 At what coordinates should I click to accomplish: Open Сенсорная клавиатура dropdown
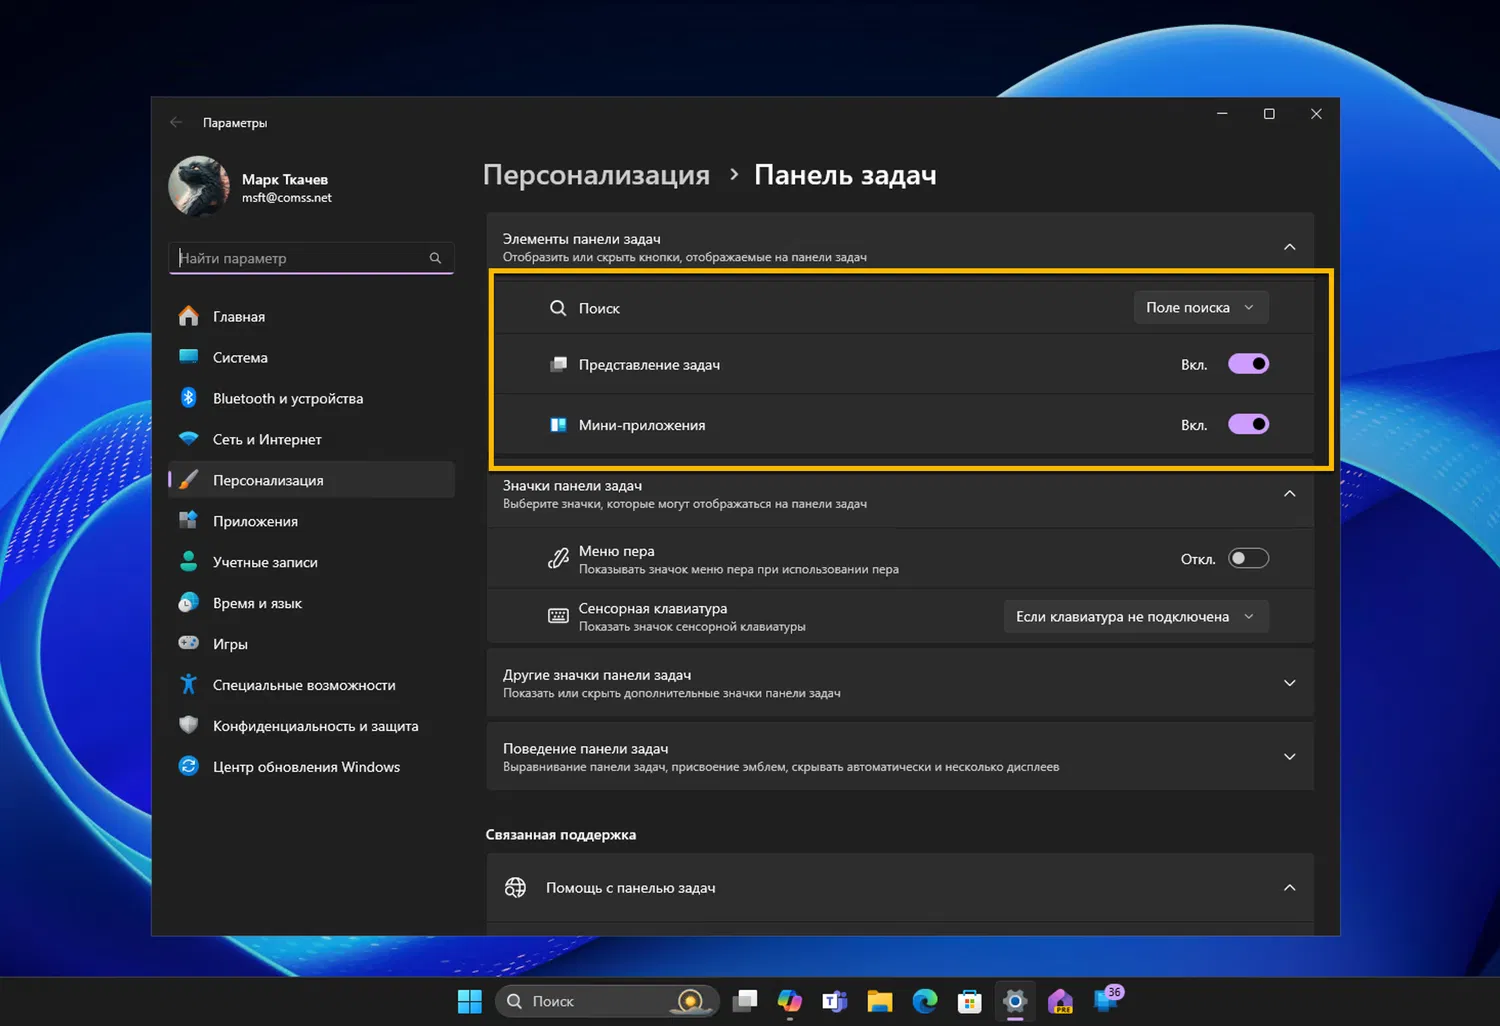point(1135,617)
